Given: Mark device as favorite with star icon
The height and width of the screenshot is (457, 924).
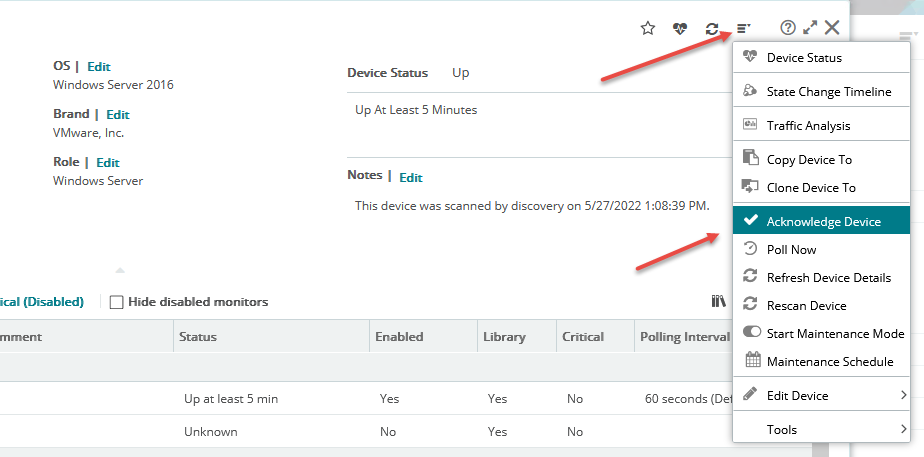Looking at the screenshot, I should point(648,28).
